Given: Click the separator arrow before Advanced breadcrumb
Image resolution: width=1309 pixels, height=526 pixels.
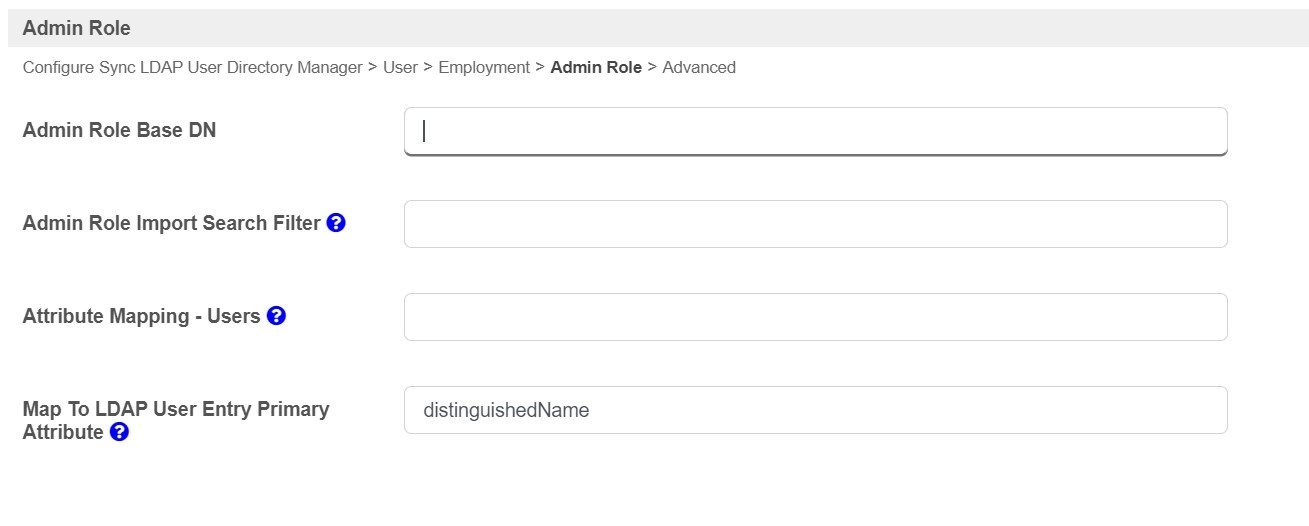Looking at the screenshot, I should pyautogui.click(x=652, y=68).
